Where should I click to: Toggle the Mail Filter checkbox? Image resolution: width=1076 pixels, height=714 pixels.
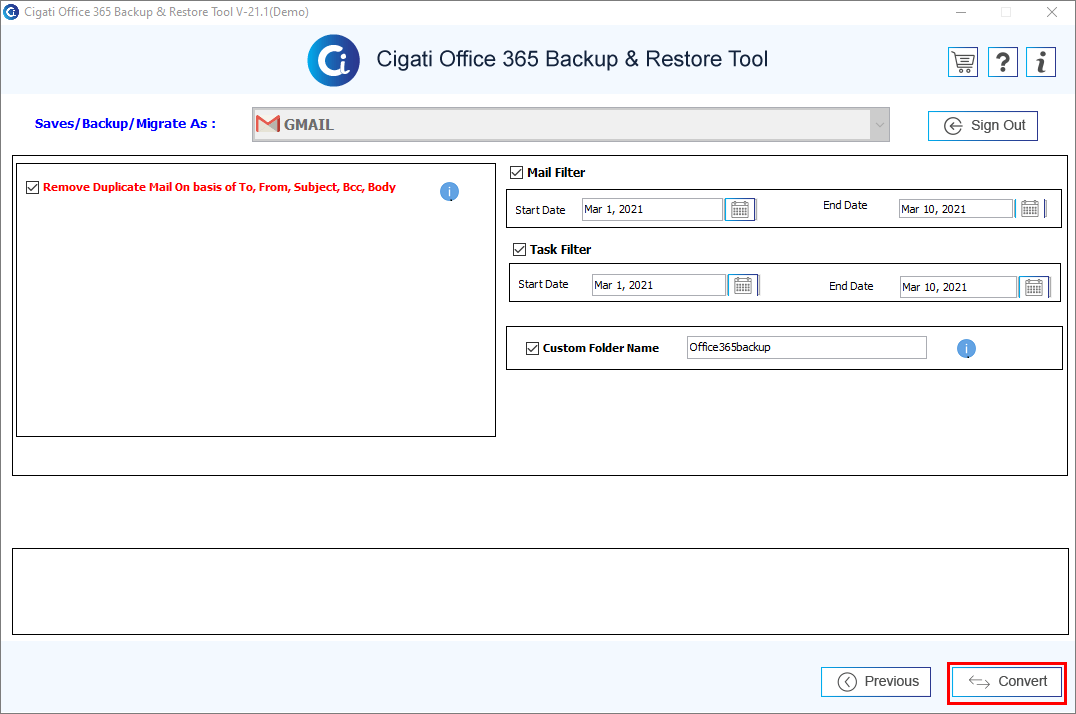click(x=517, y=172)
